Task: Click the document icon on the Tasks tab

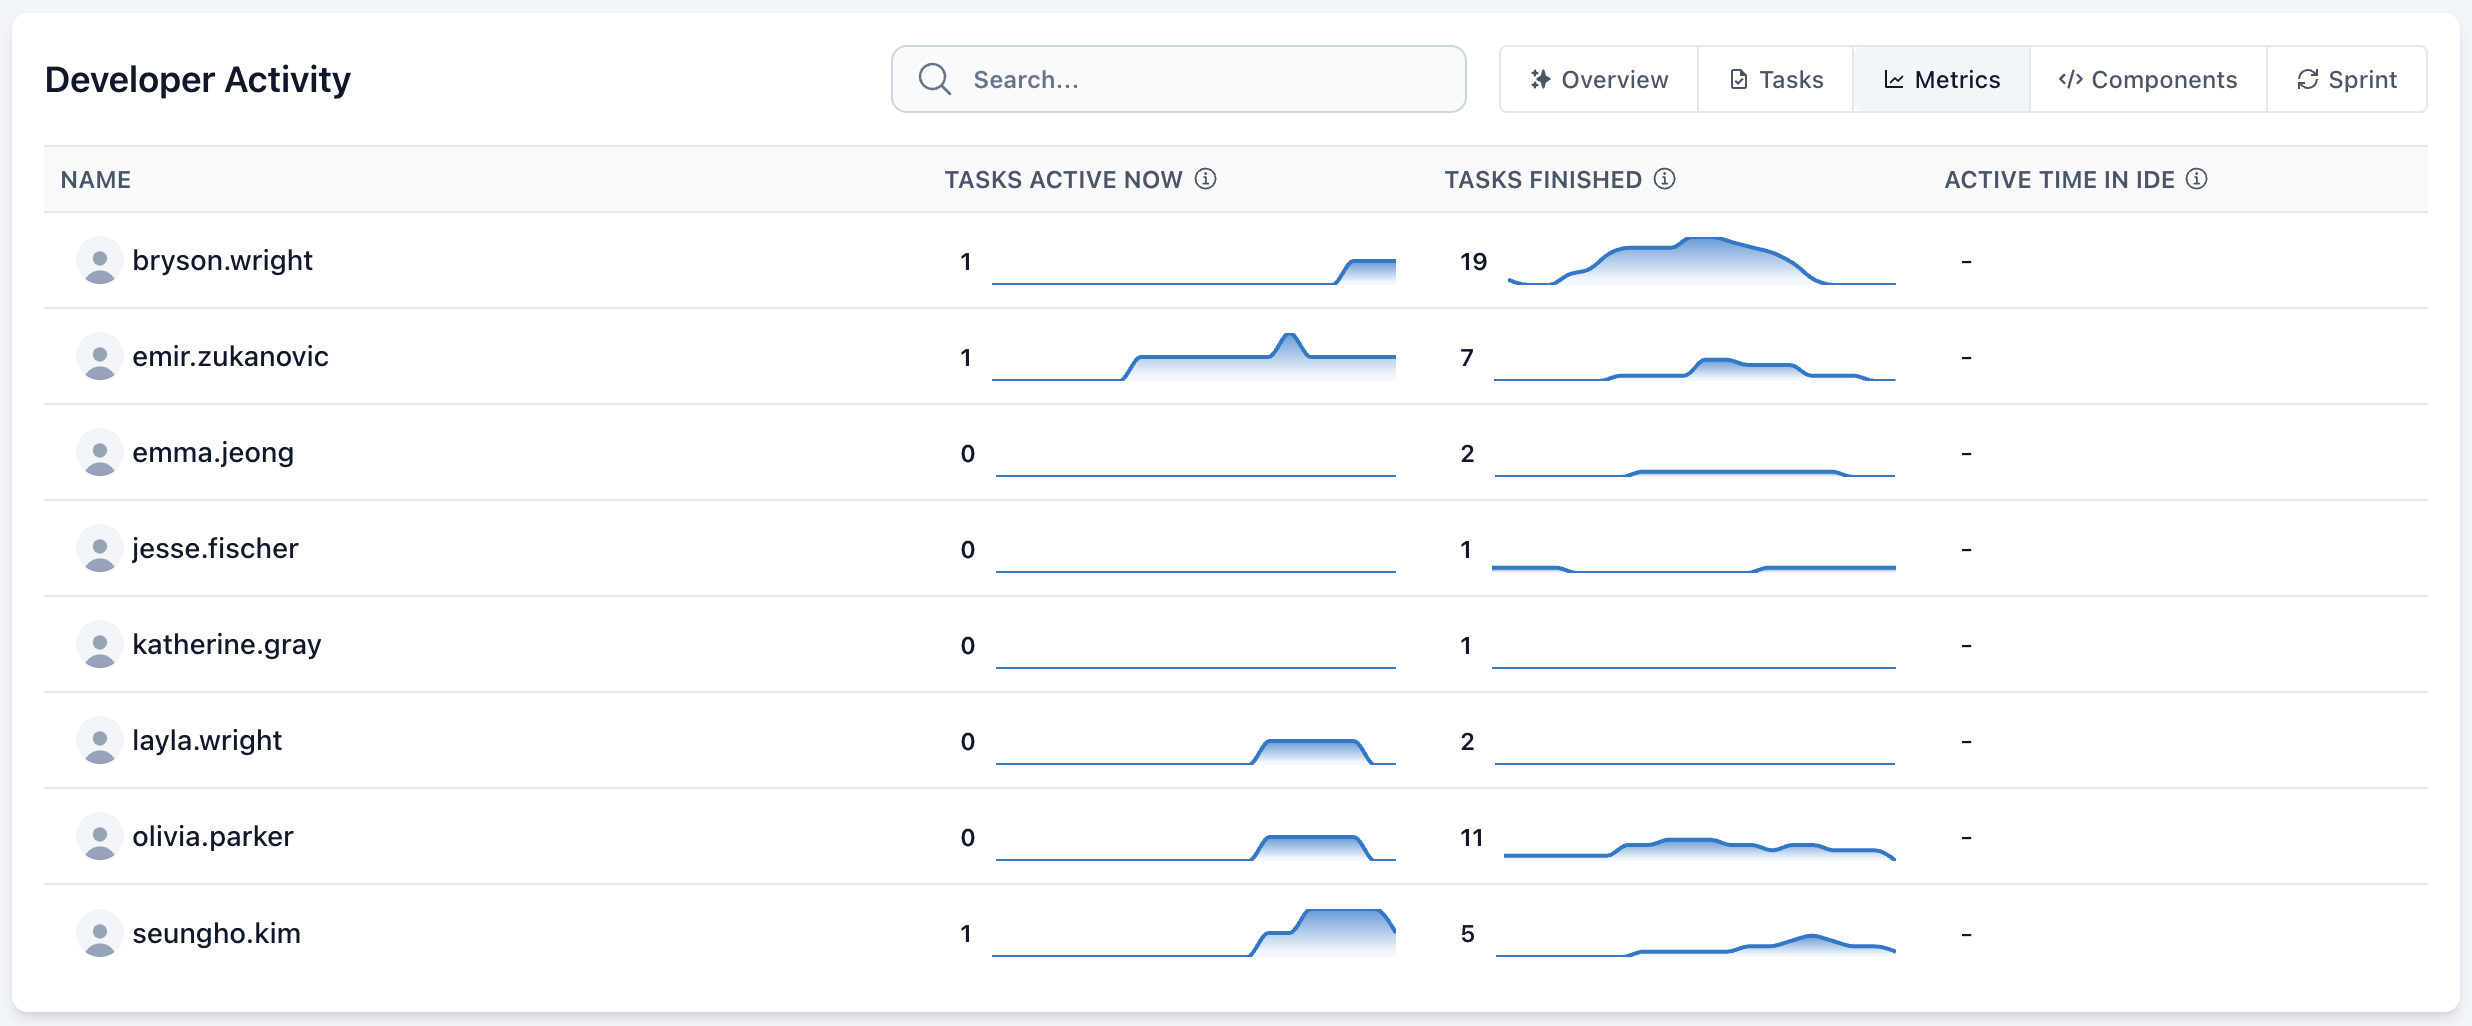Action: click(x=1739, y=78)
